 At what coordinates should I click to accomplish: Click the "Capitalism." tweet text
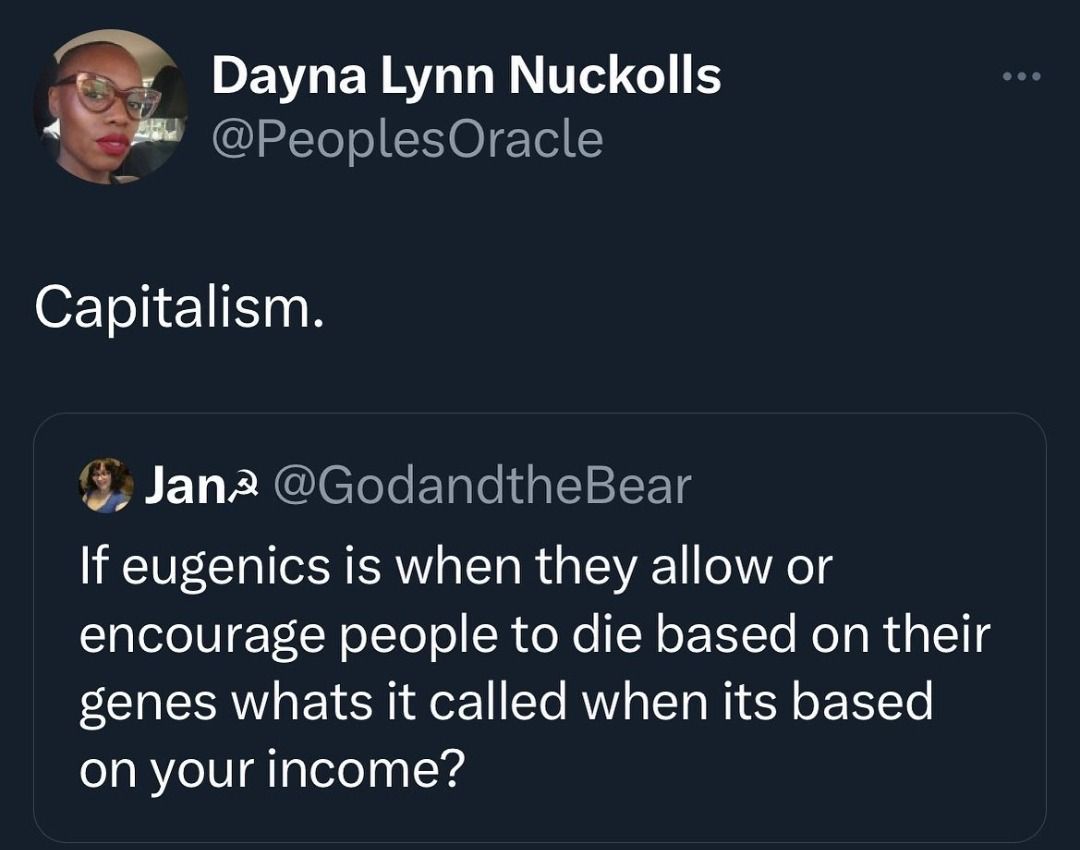tap(180, 309)
